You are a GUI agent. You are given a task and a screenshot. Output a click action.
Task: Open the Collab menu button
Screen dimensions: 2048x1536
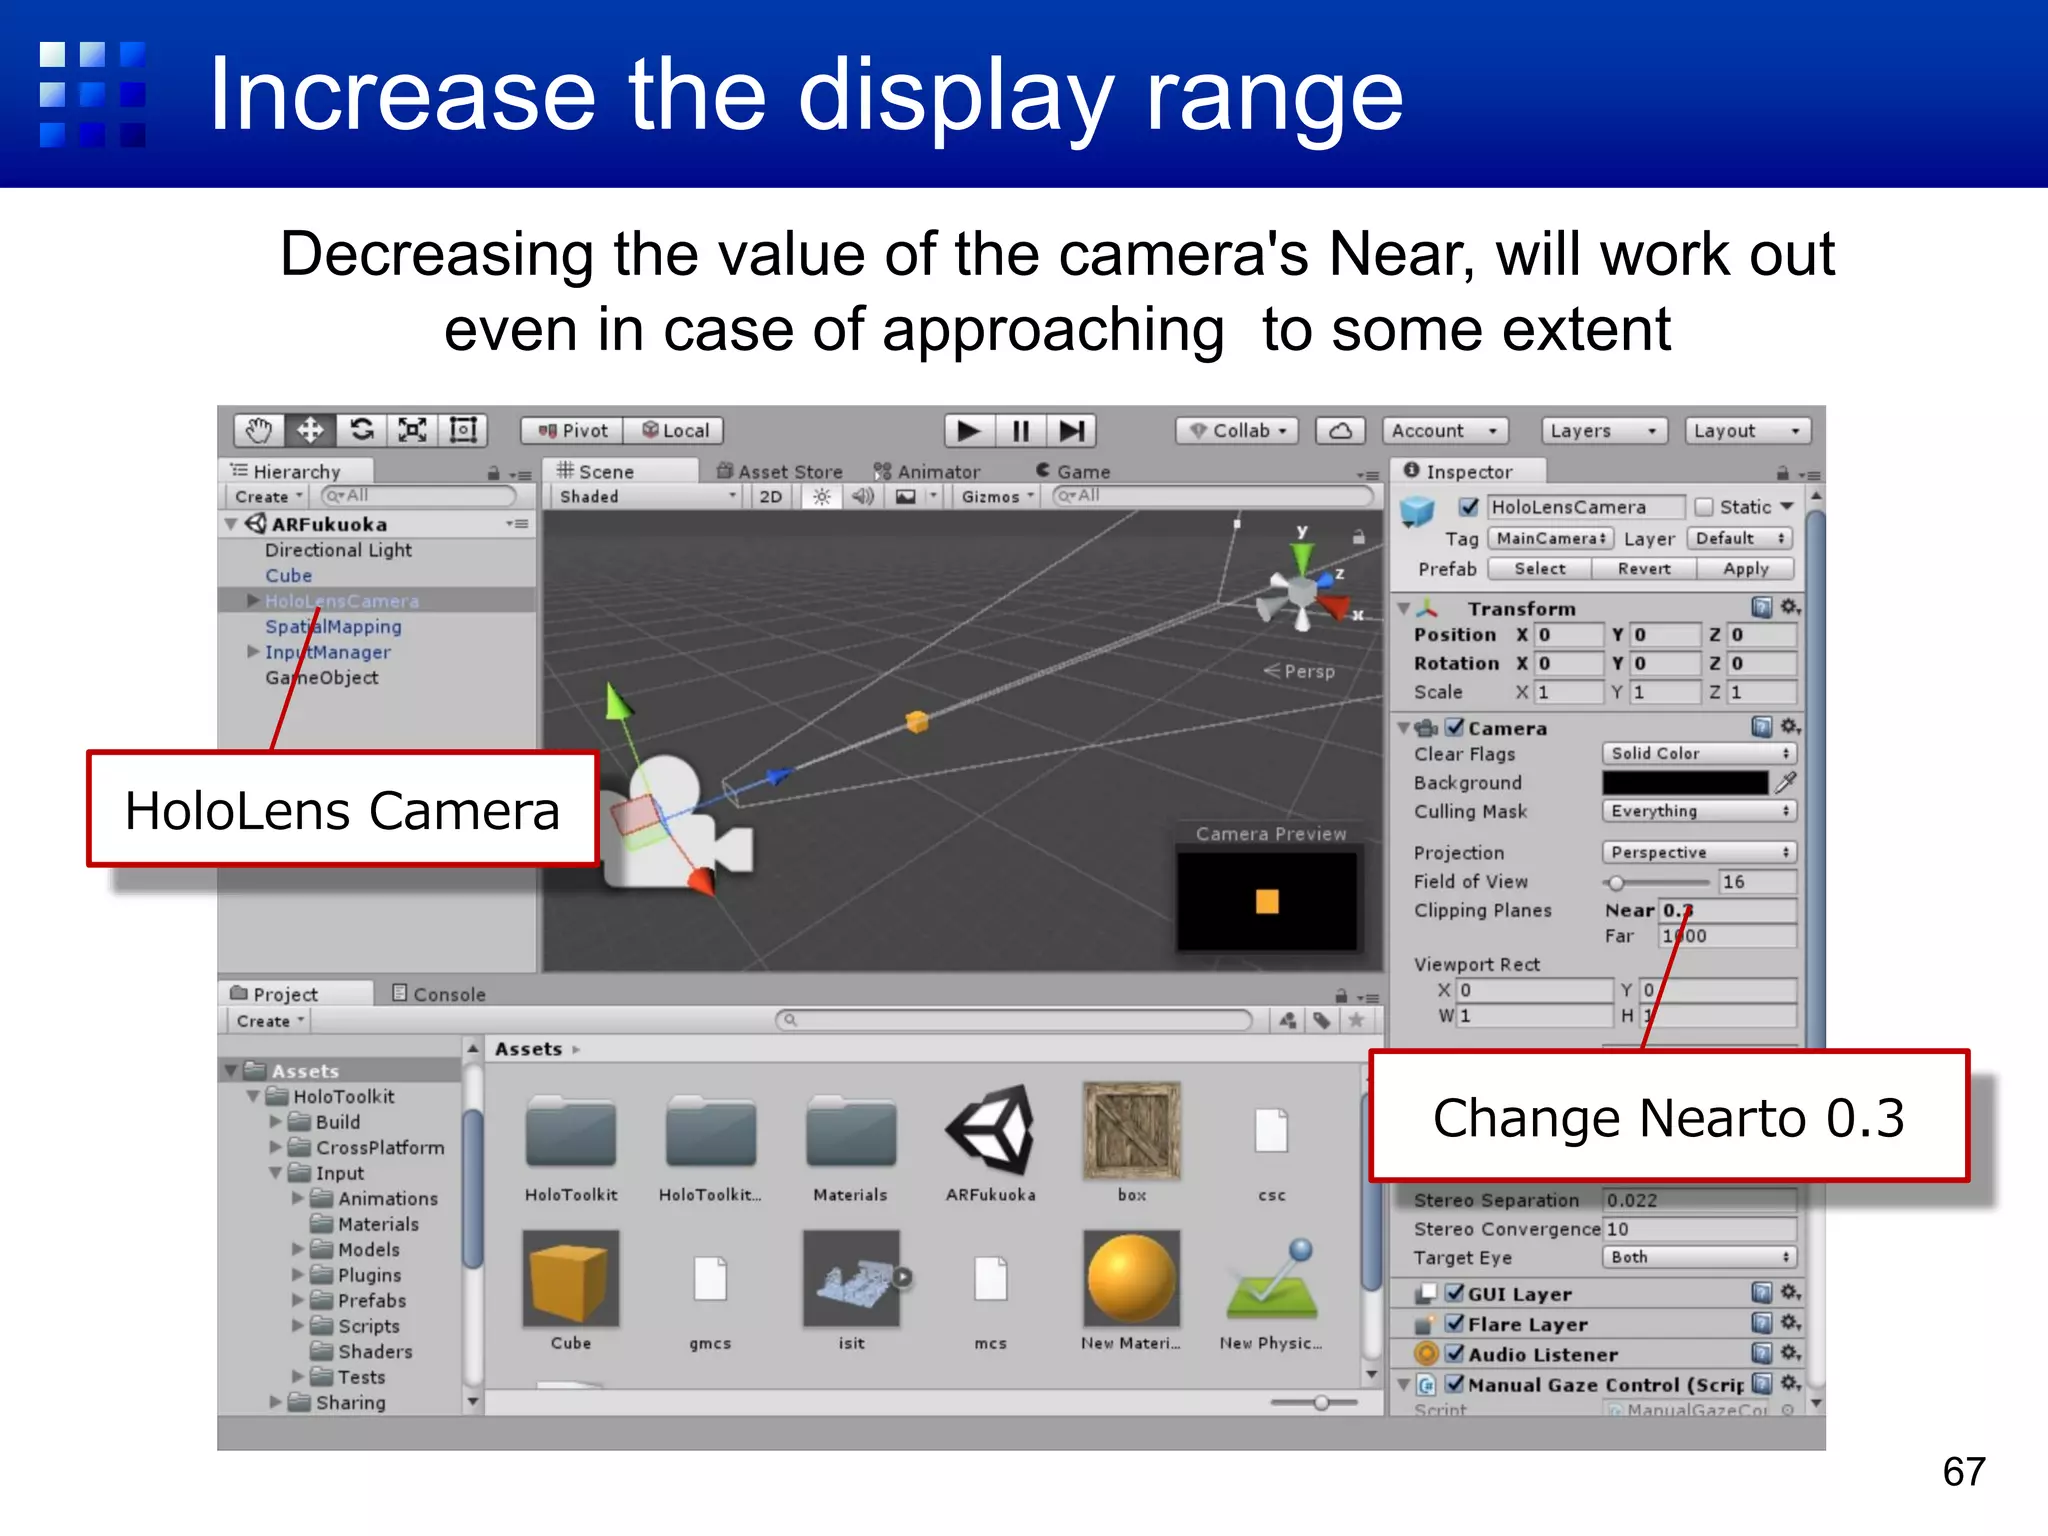pyautogui.click(x=1237, y=431)
